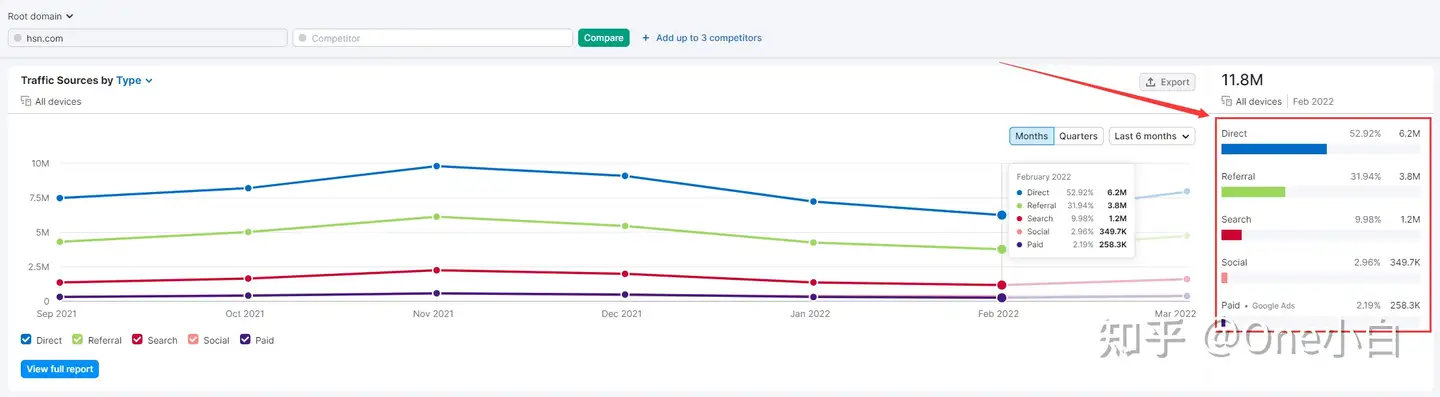The height and width of the screenshot is (397, 1440).
Task: Uncheck the Referral series checkbox
Action: pyautogui.click(x=78, y=340)
